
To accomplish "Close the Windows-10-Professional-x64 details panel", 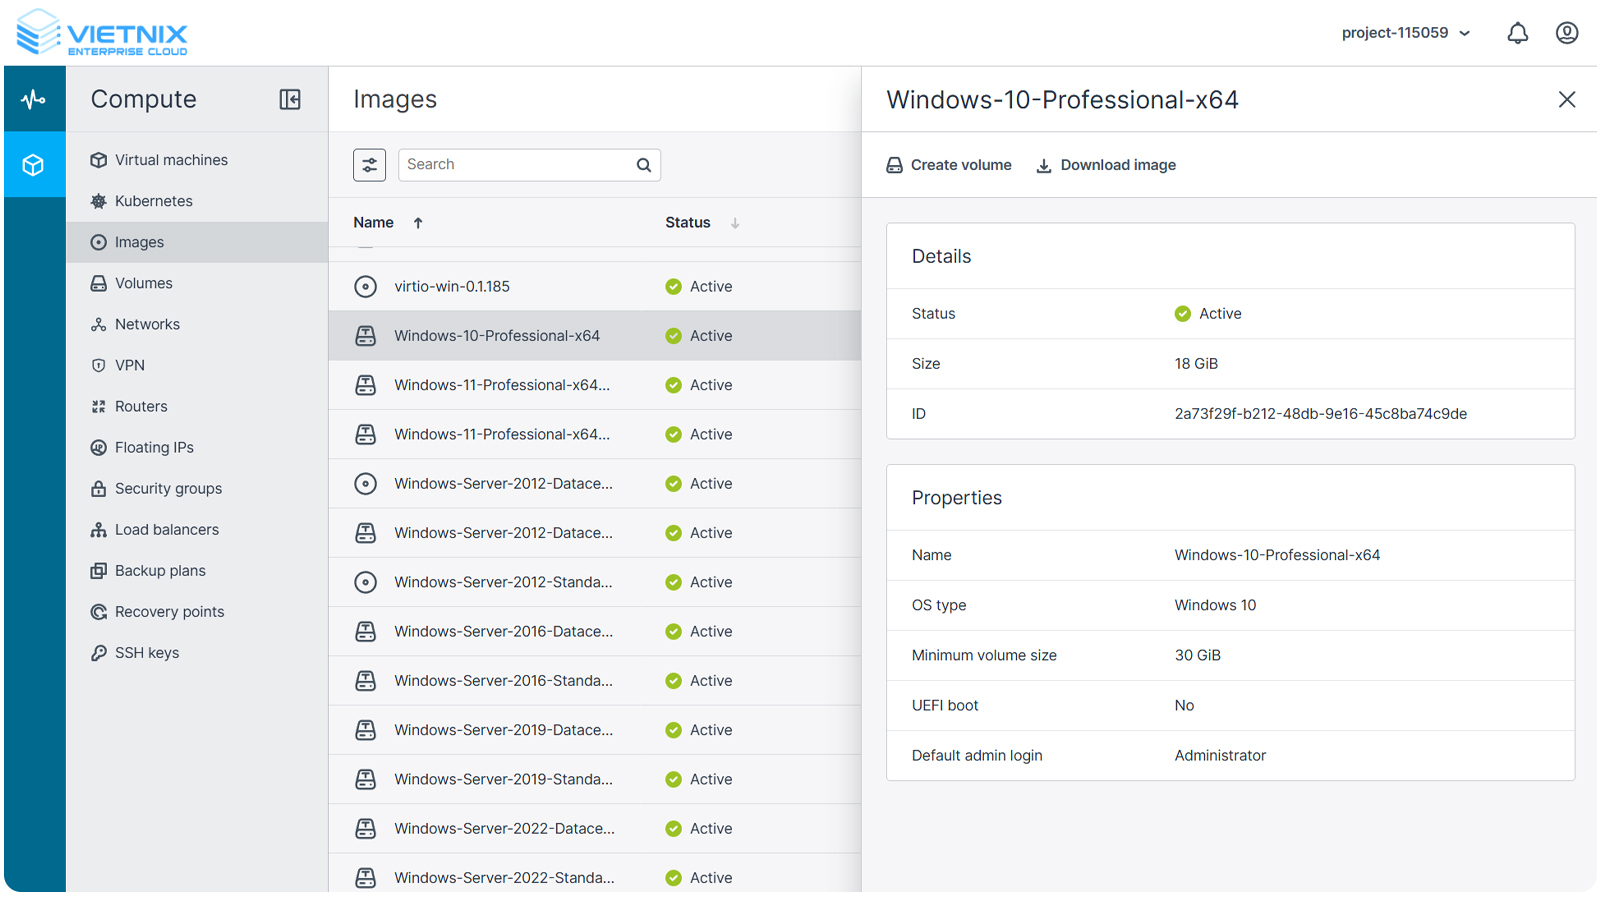I will point(1566,99).
